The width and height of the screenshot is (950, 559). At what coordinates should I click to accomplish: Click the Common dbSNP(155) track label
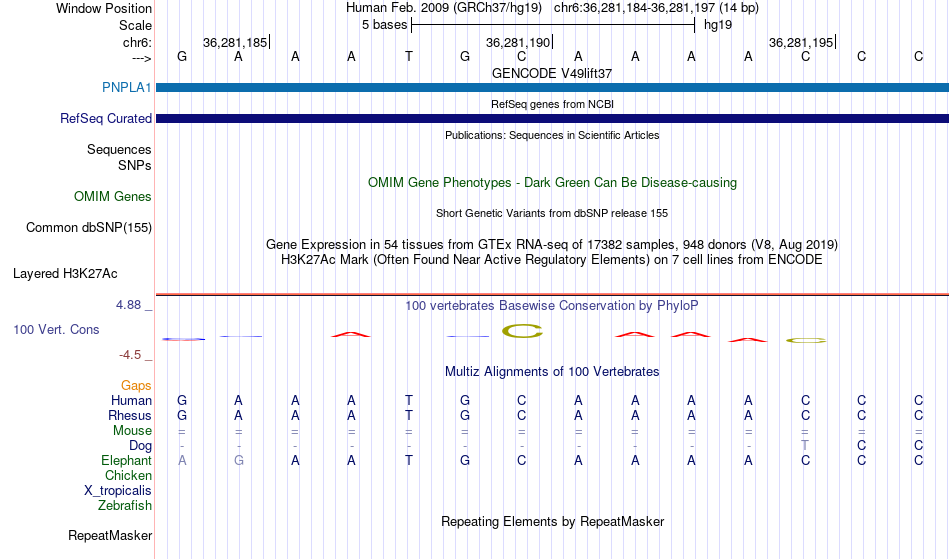[89, 227]
